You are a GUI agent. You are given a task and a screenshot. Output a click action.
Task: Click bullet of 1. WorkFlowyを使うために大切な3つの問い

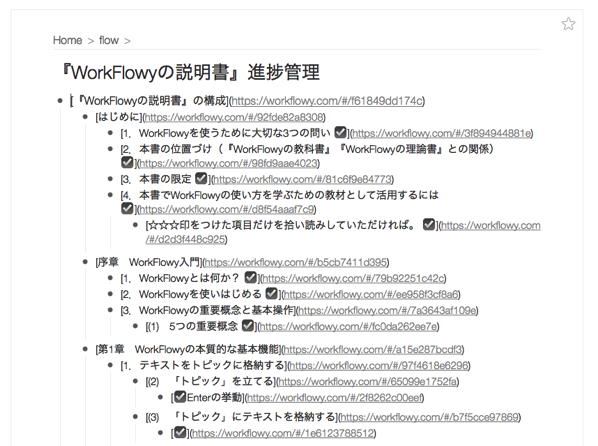pyautogui.click(x=110, y=133)
